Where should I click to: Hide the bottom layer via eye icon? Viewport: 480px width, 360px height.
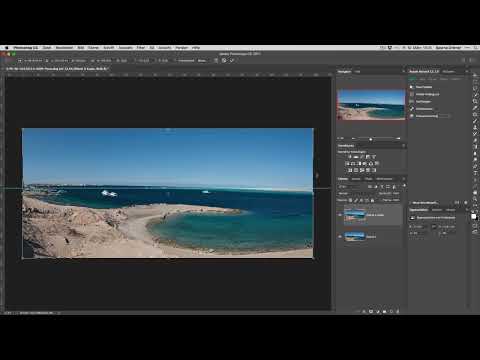(340, 237)
